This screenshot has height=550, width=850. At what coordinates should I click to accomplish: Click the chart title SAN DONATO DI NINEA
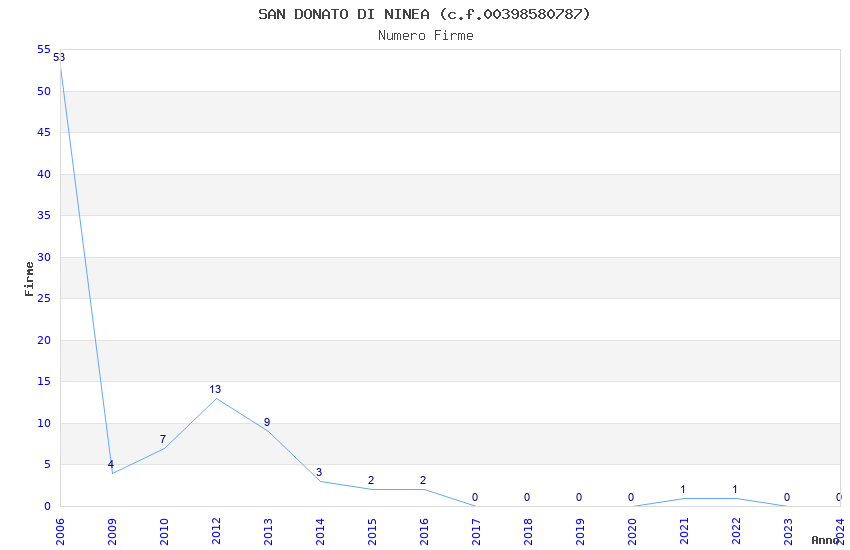coord(344,14)
